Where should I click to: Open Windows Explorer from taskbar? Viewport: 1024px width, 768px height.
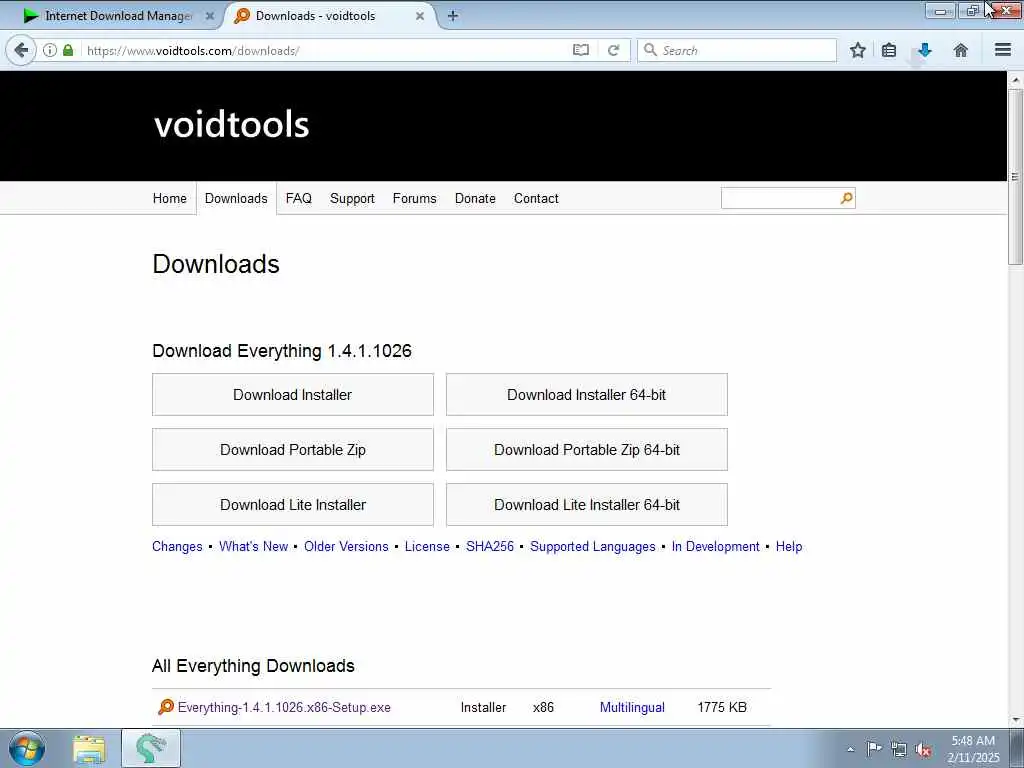[x=89, y=748]
